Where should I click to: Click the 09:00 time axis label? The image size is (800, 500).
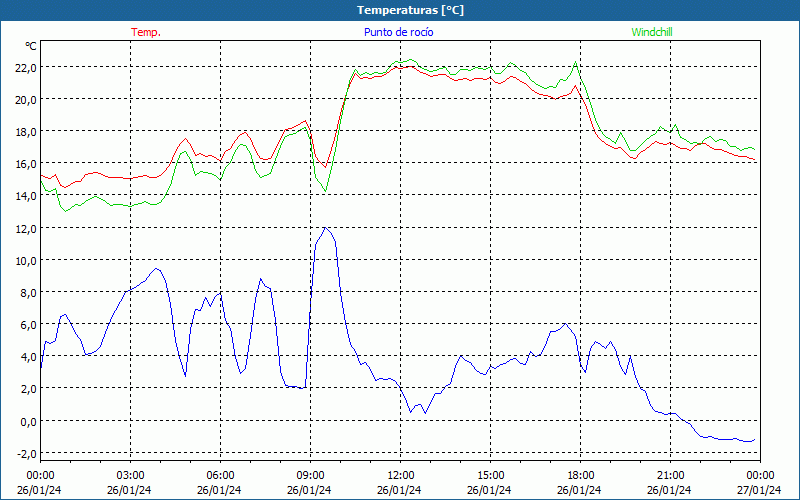coord(310,475)
